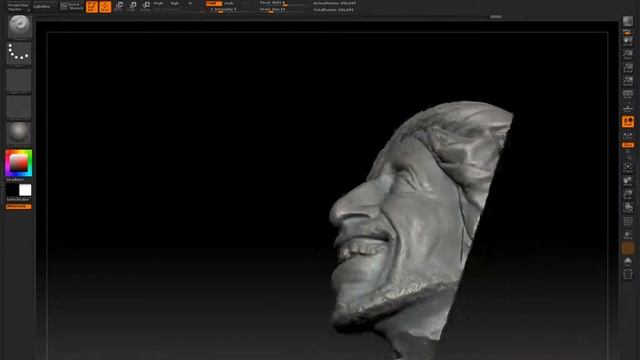Viewport: 640px width, 360px height.
Task: Open the empty Texture slot
Action: point(19,107)
